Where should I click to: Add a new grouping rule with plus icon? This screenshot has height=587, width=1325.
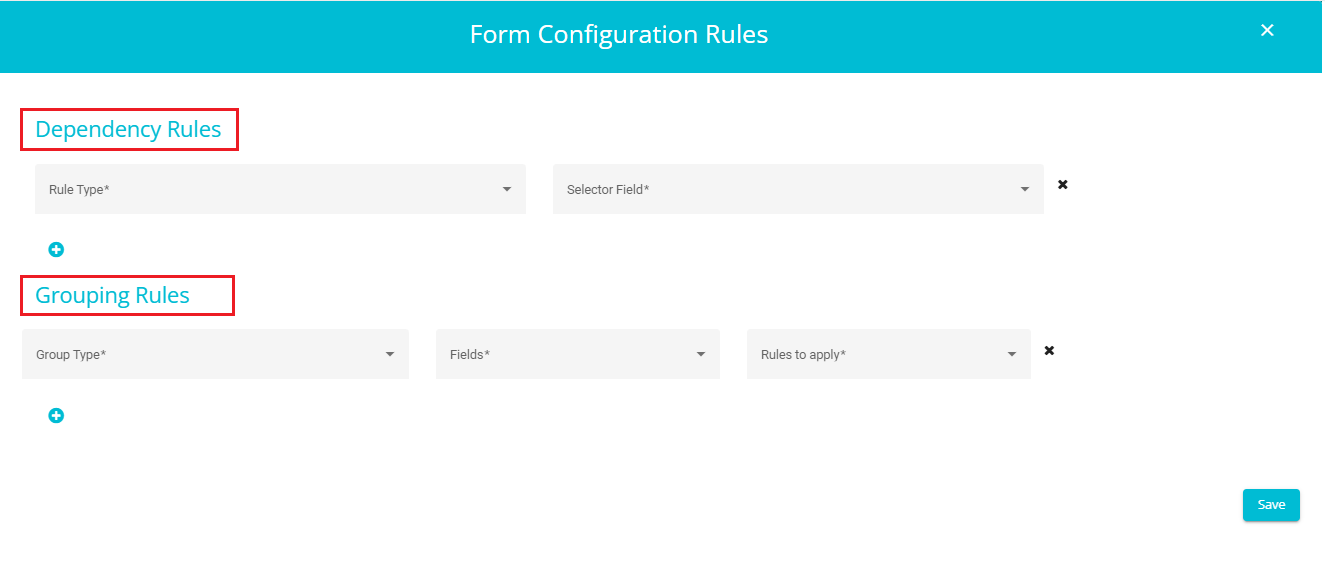pos(56,416)
